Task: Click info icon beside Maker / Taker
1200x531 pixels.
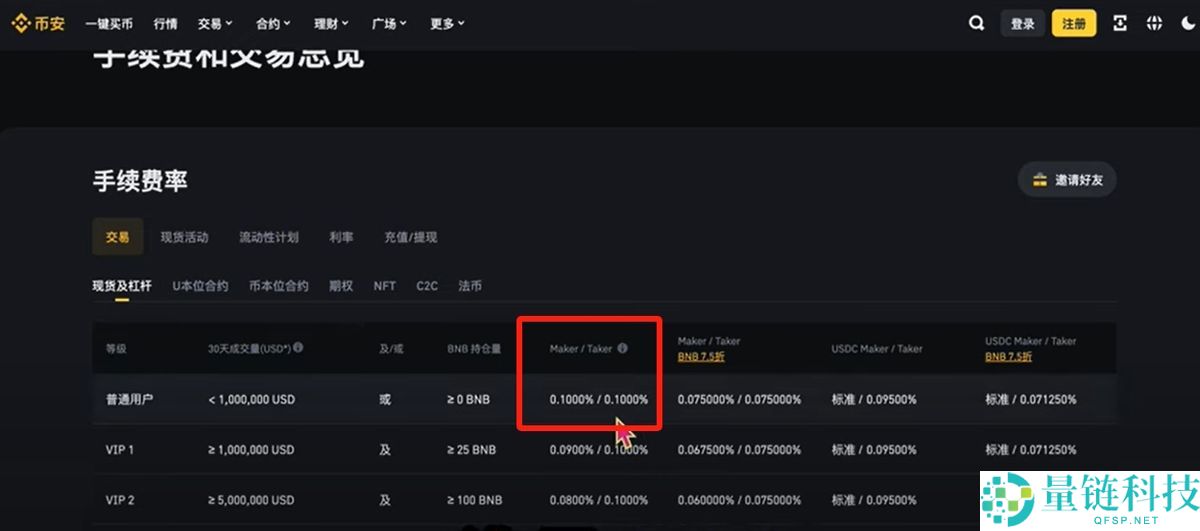Action: (x=622, y=348)
